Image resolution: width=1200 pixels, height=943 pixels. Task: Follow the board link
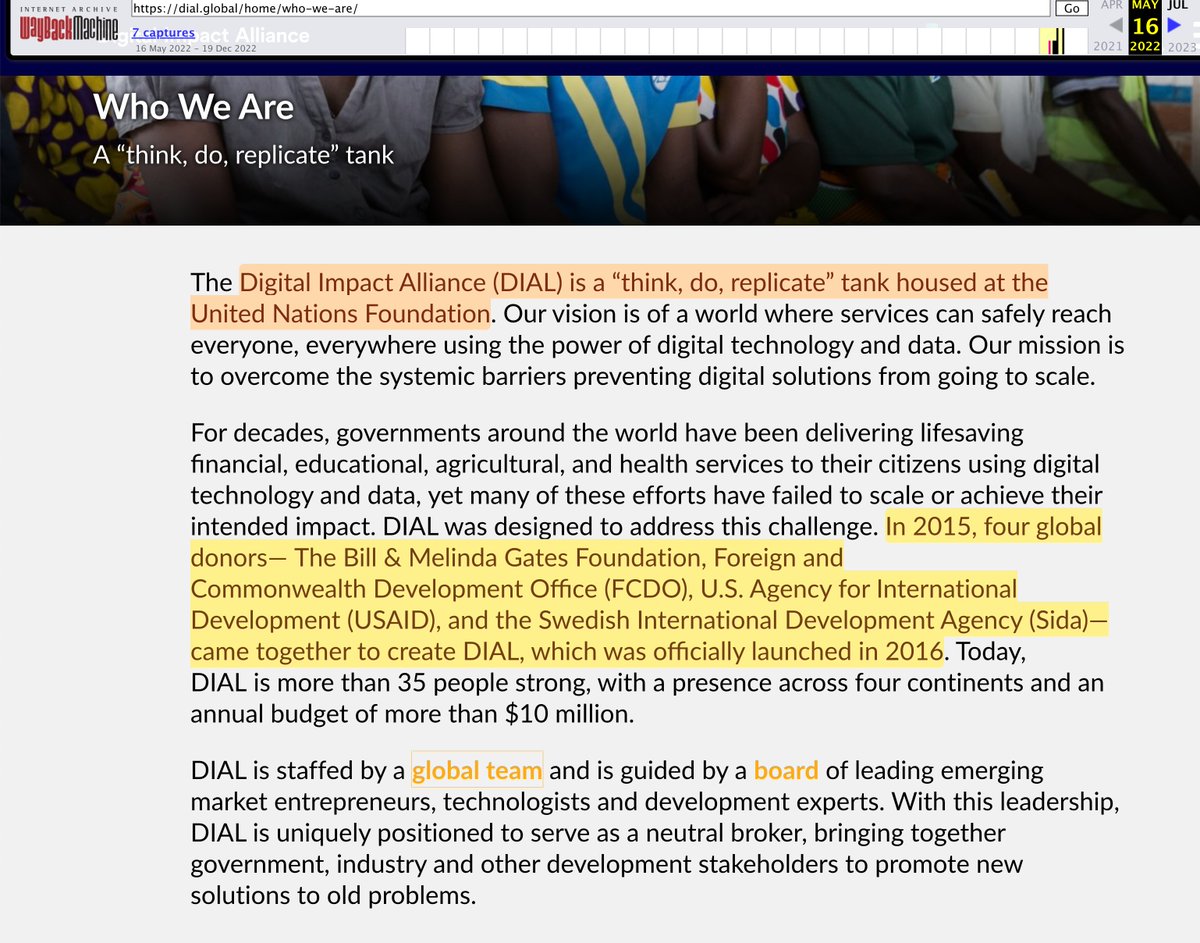pyautogui.click(x=786, y=771)
